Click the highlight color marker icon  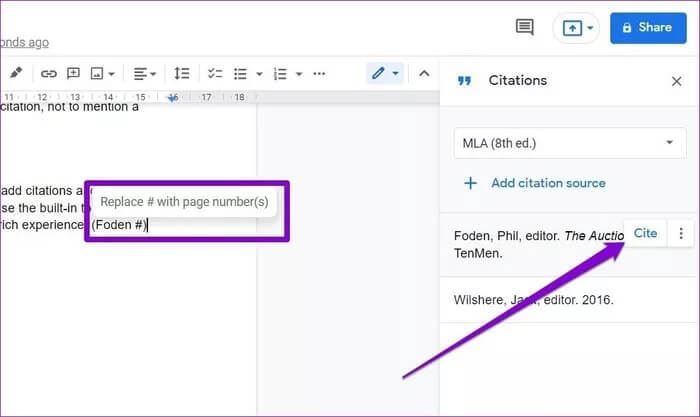(15, 73)
